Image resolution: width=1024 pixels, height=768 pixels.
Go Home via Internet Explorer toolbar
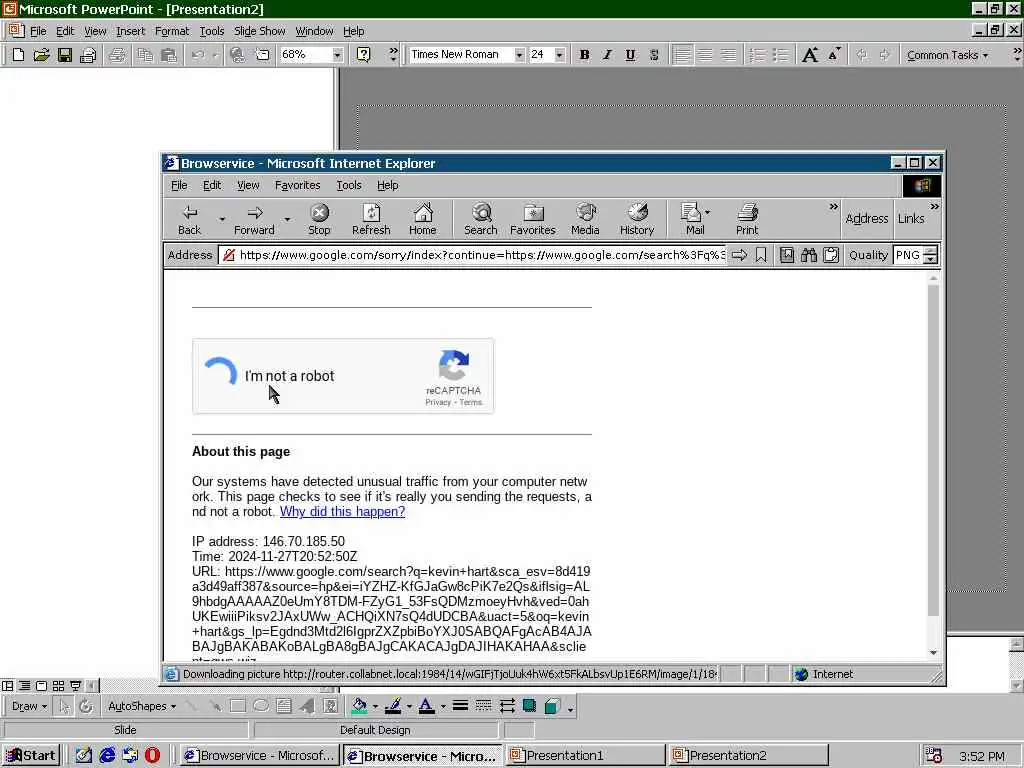click(423, 219)
